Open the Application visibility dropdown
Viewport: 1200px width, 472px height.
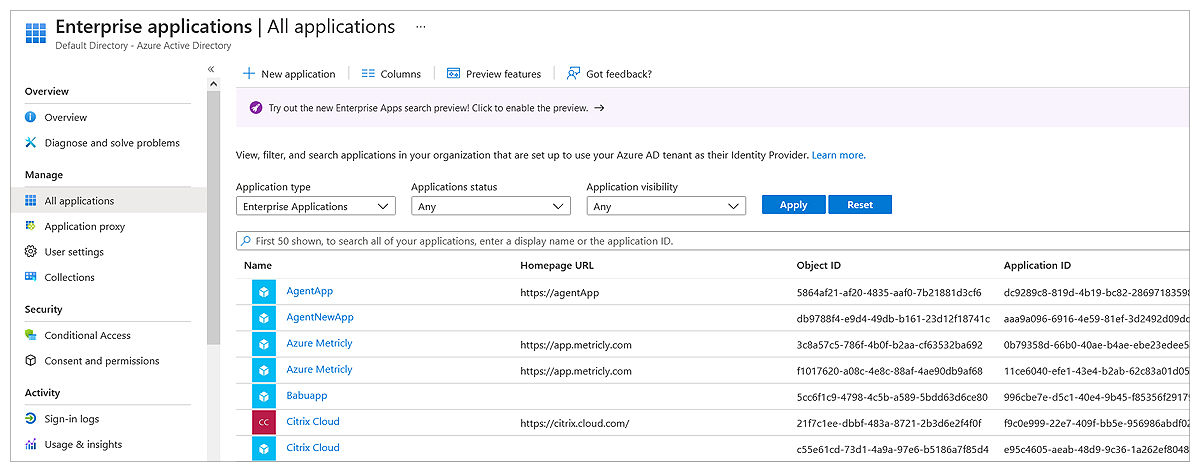pos(666,206)
